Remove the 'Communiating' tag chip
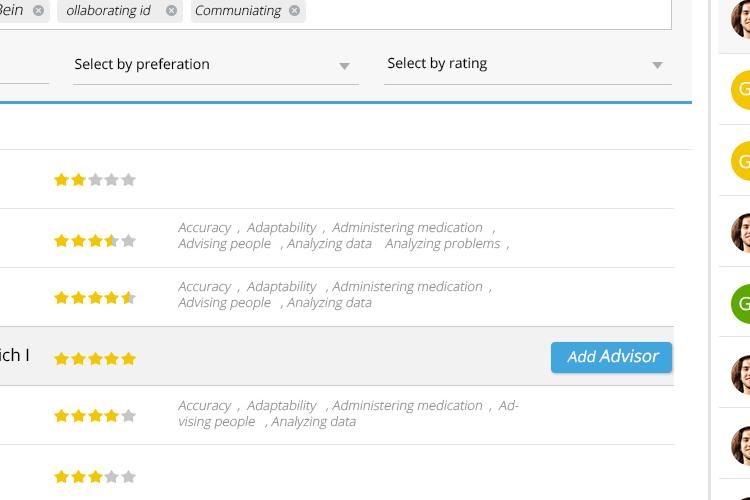 click(x=294, y=10)
